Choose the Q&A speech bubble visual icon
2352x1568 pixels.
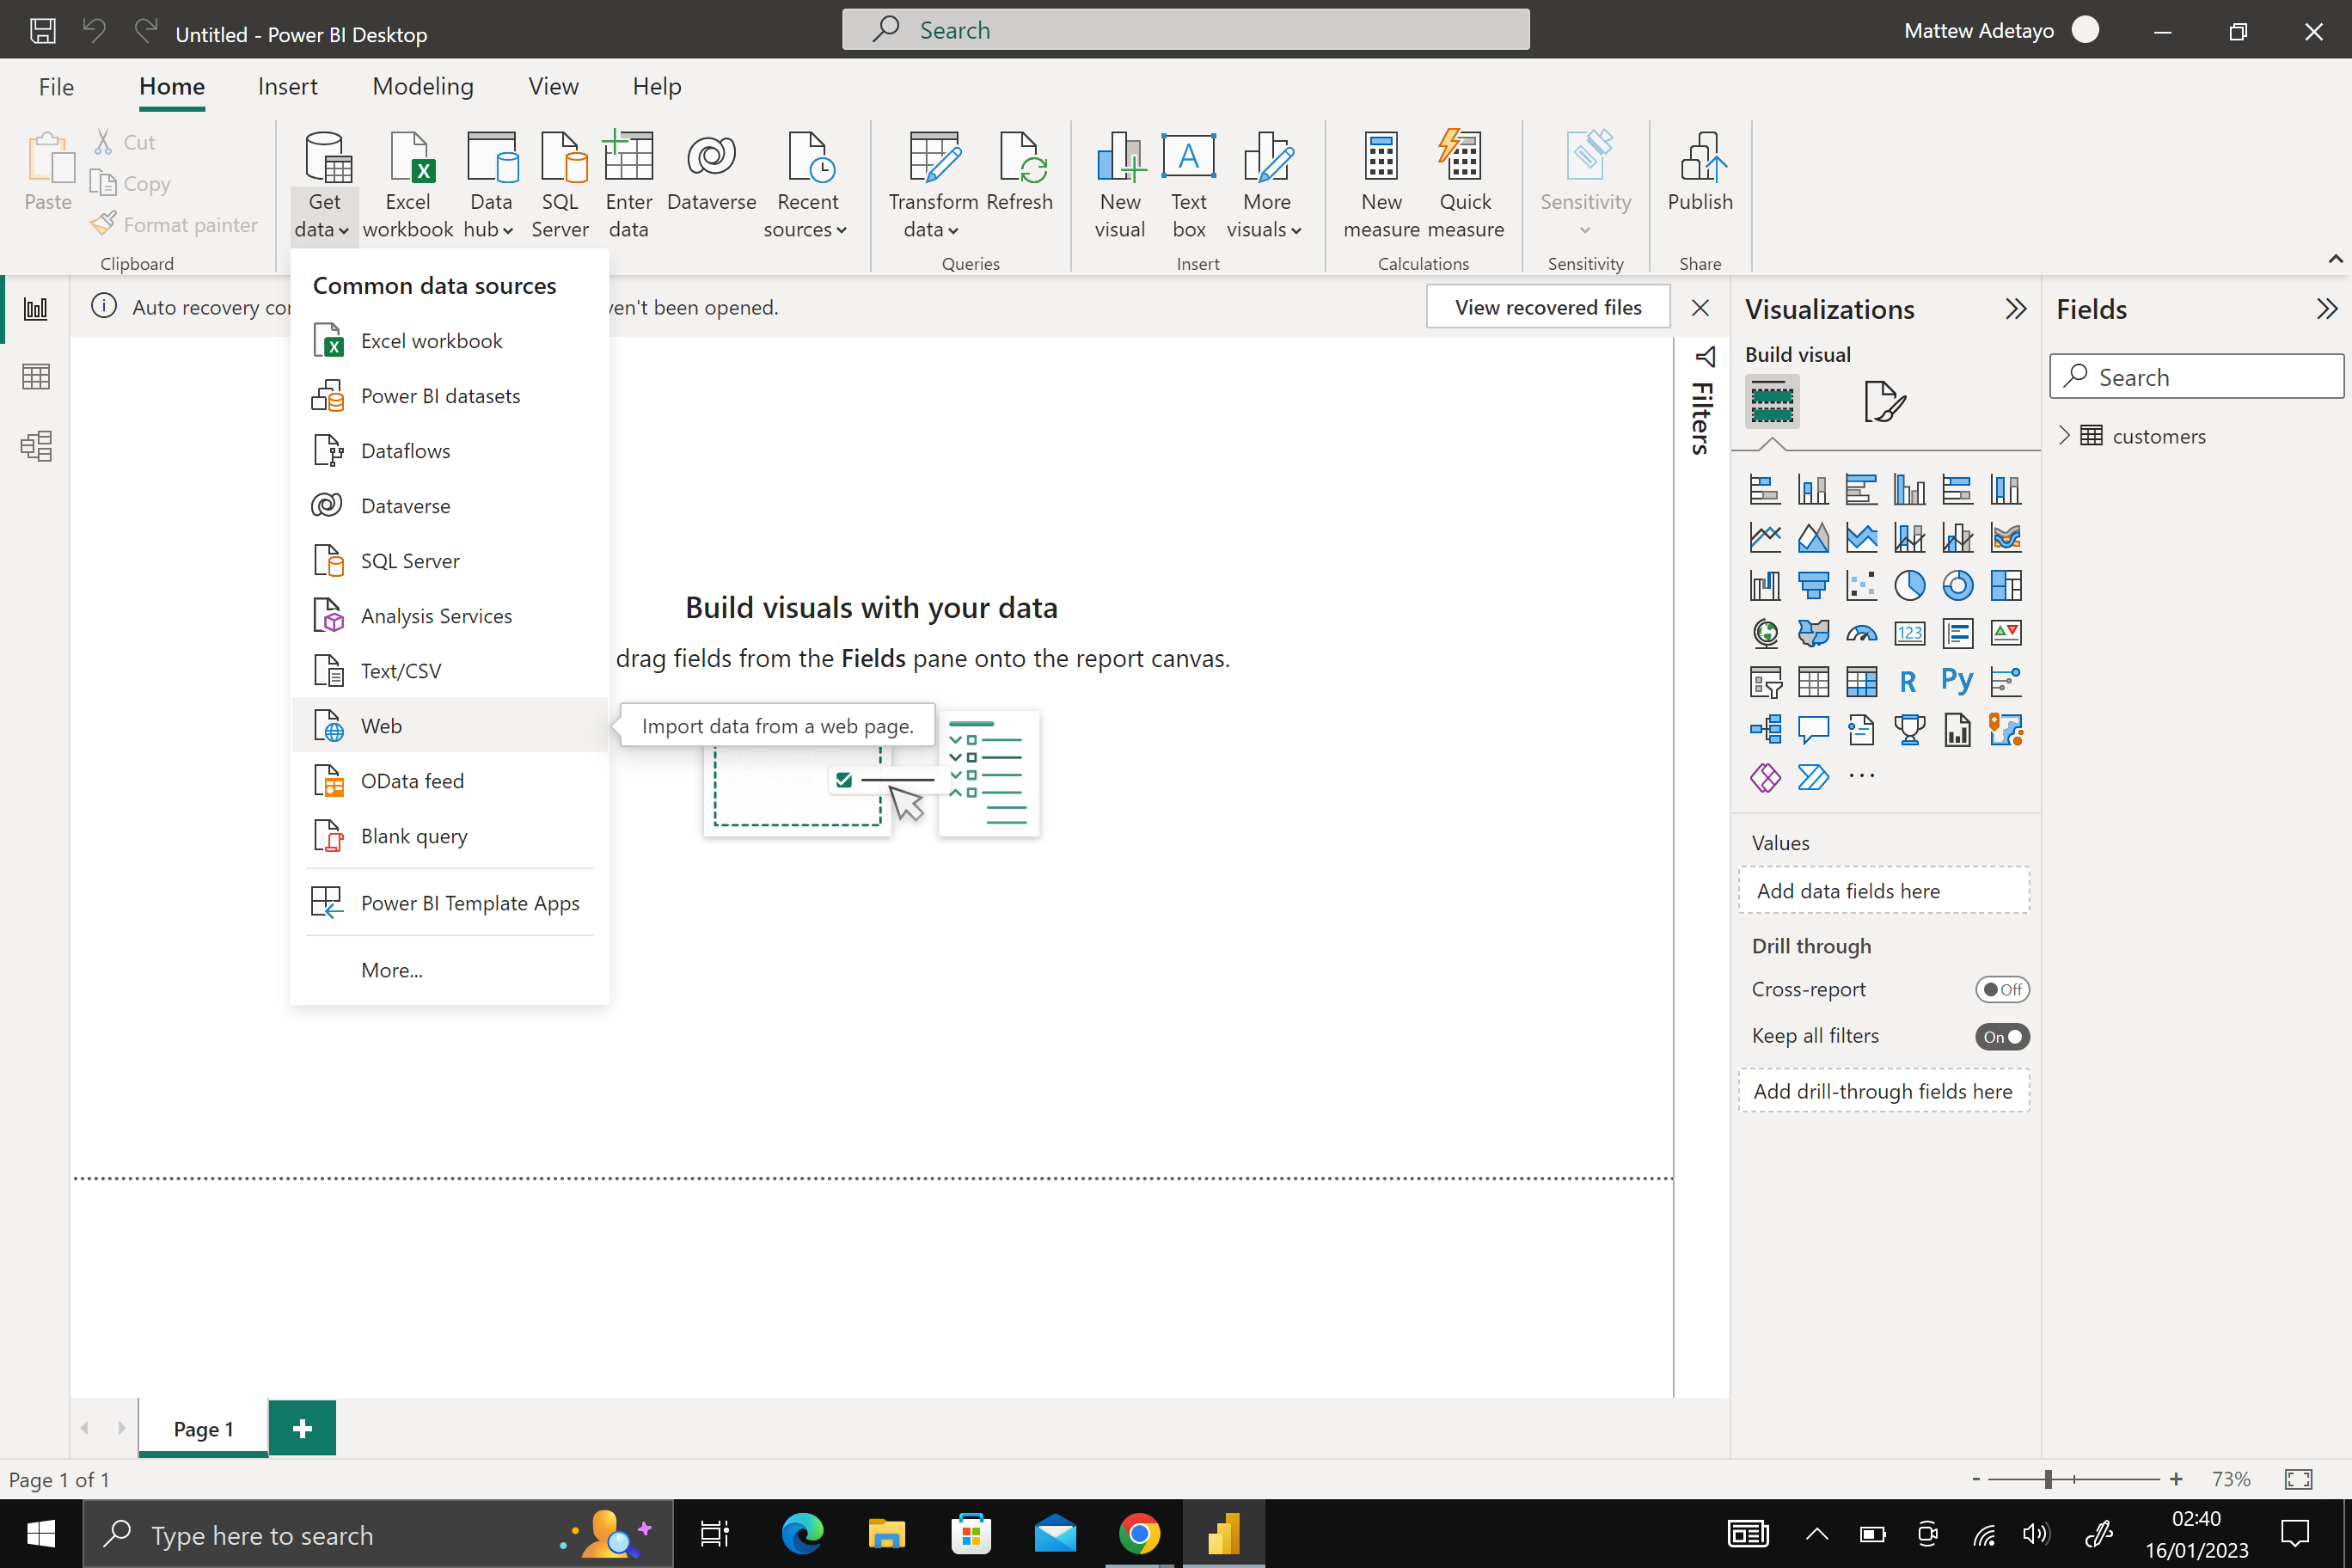(x=1813, y=729)
